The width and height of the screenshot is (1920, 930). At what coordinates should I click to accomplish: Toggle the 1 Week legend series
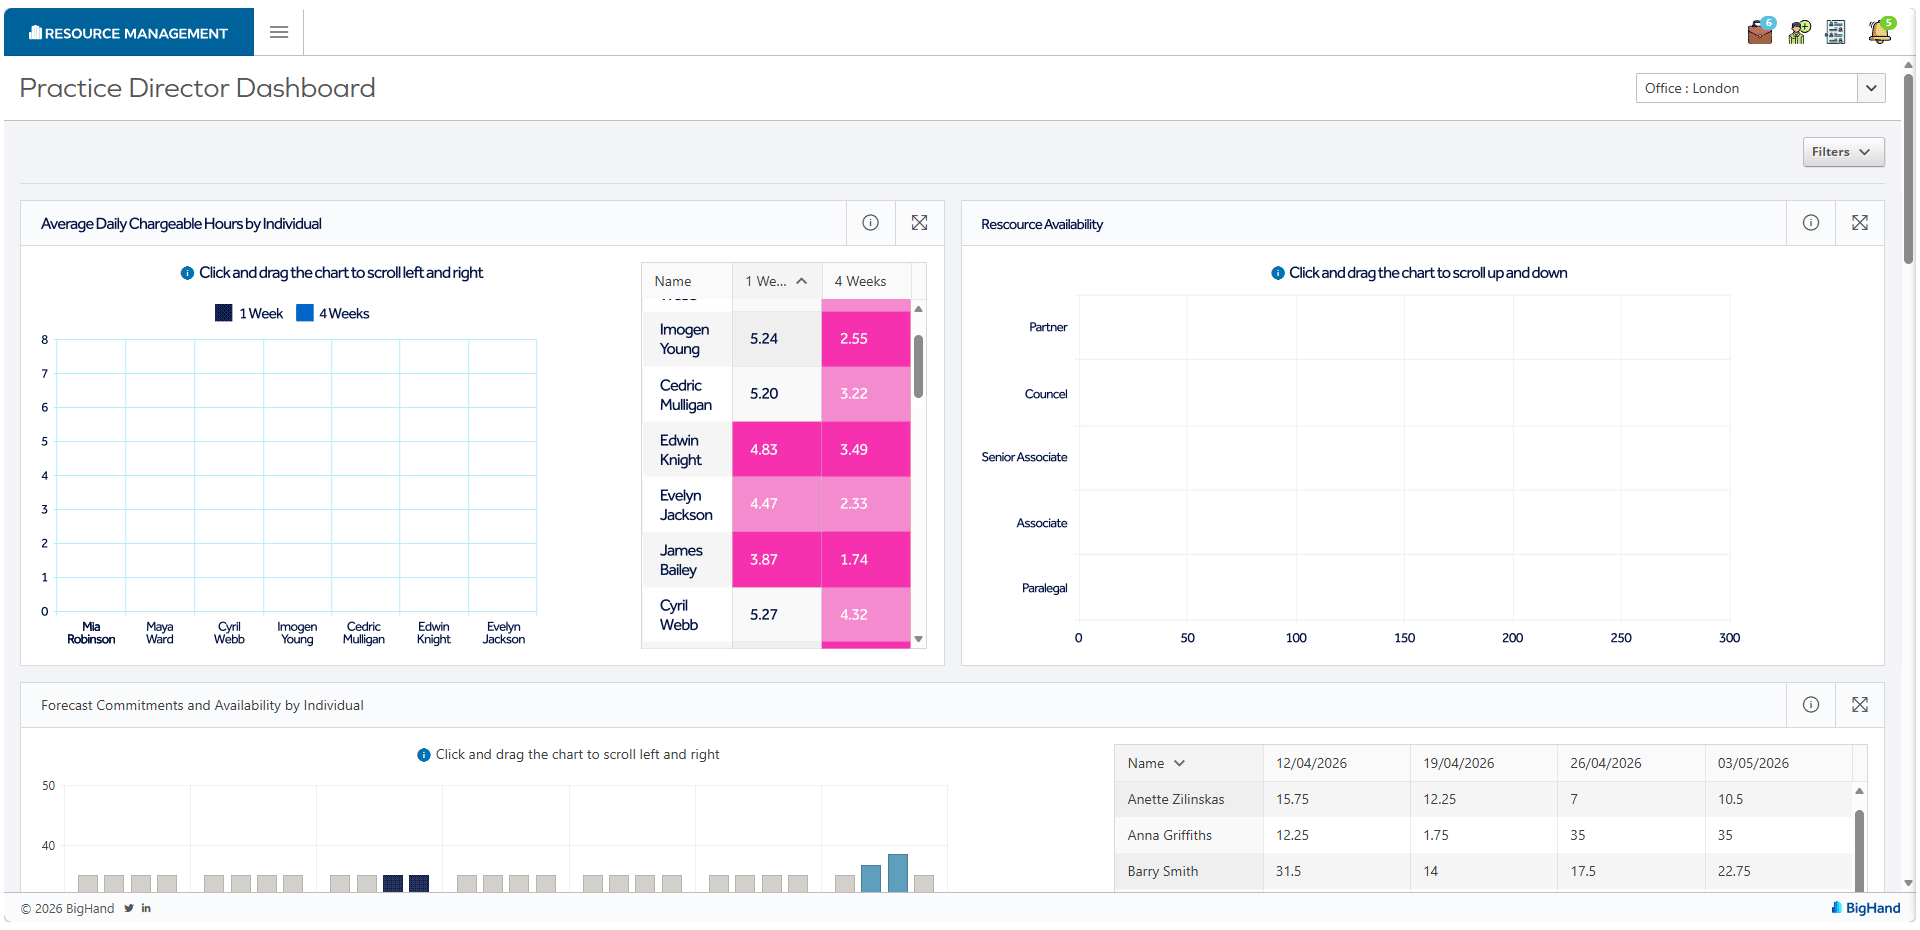(249, 313)
